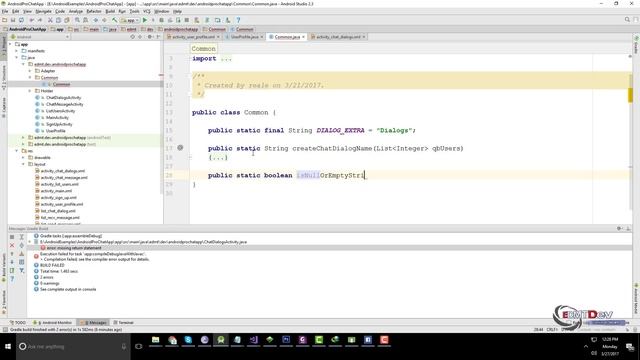Viewport: 640px width, 360px height.
Task: Open Help with the question mark toolbar icon
Action: 238,20
